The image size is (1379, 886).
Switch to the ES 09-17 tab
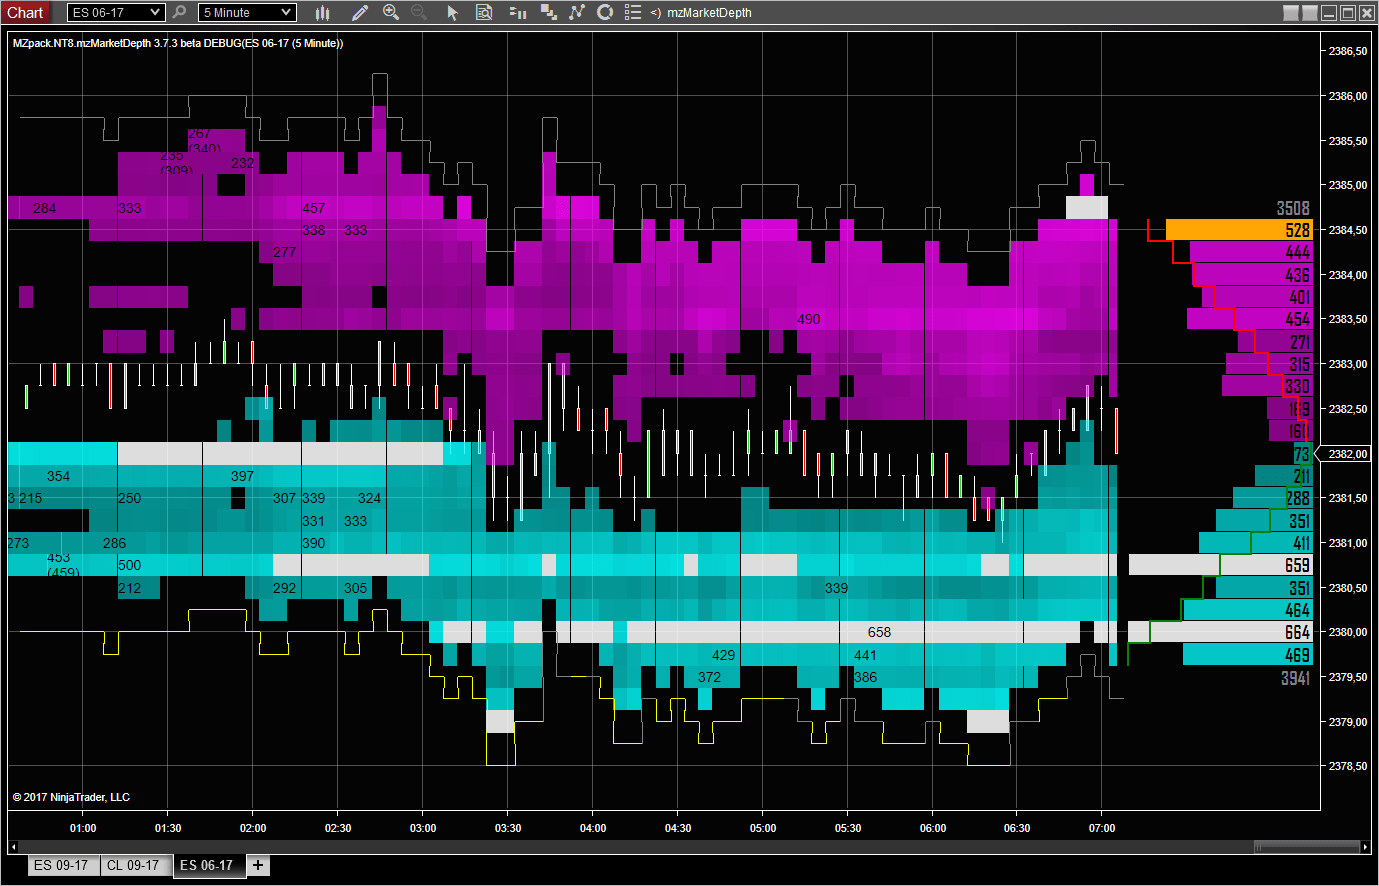pos(62,865)
